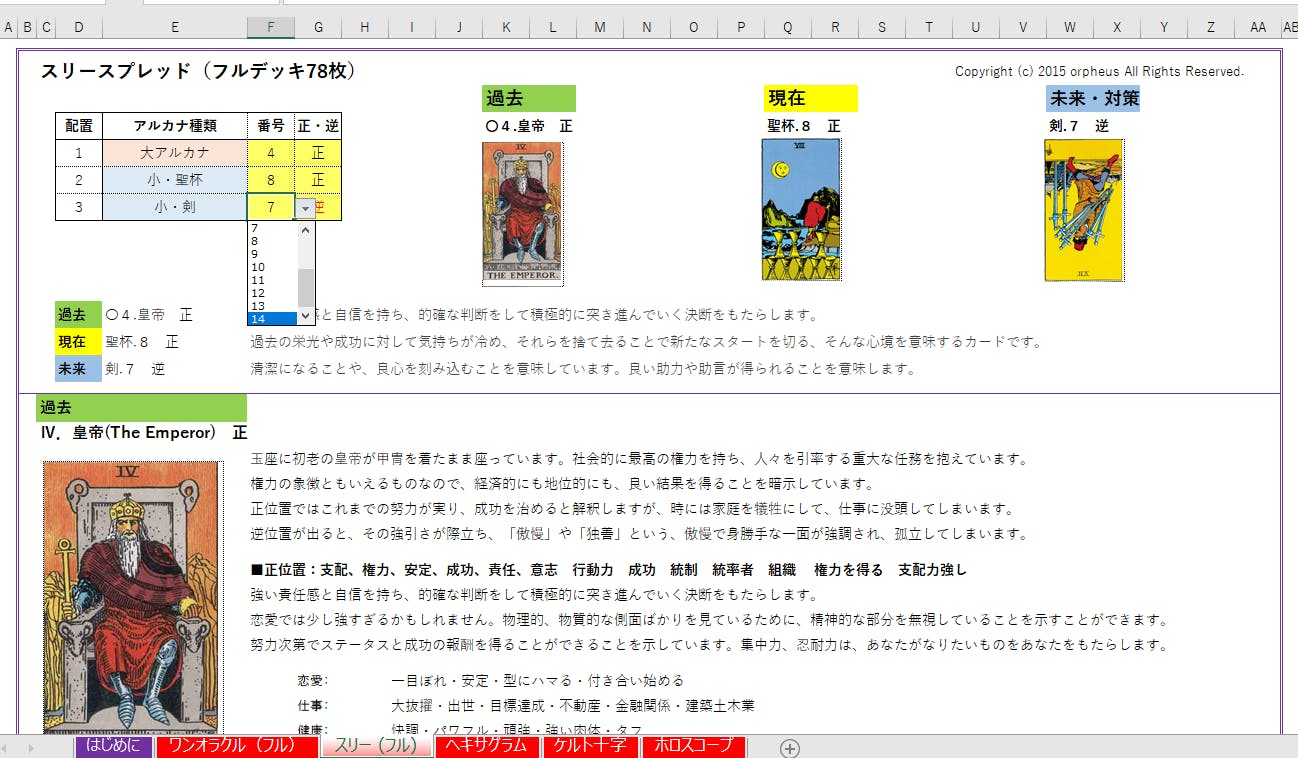1298x758 pixels.
Task: Click the yellow 現在 heading label
Action: click(811, 98)
